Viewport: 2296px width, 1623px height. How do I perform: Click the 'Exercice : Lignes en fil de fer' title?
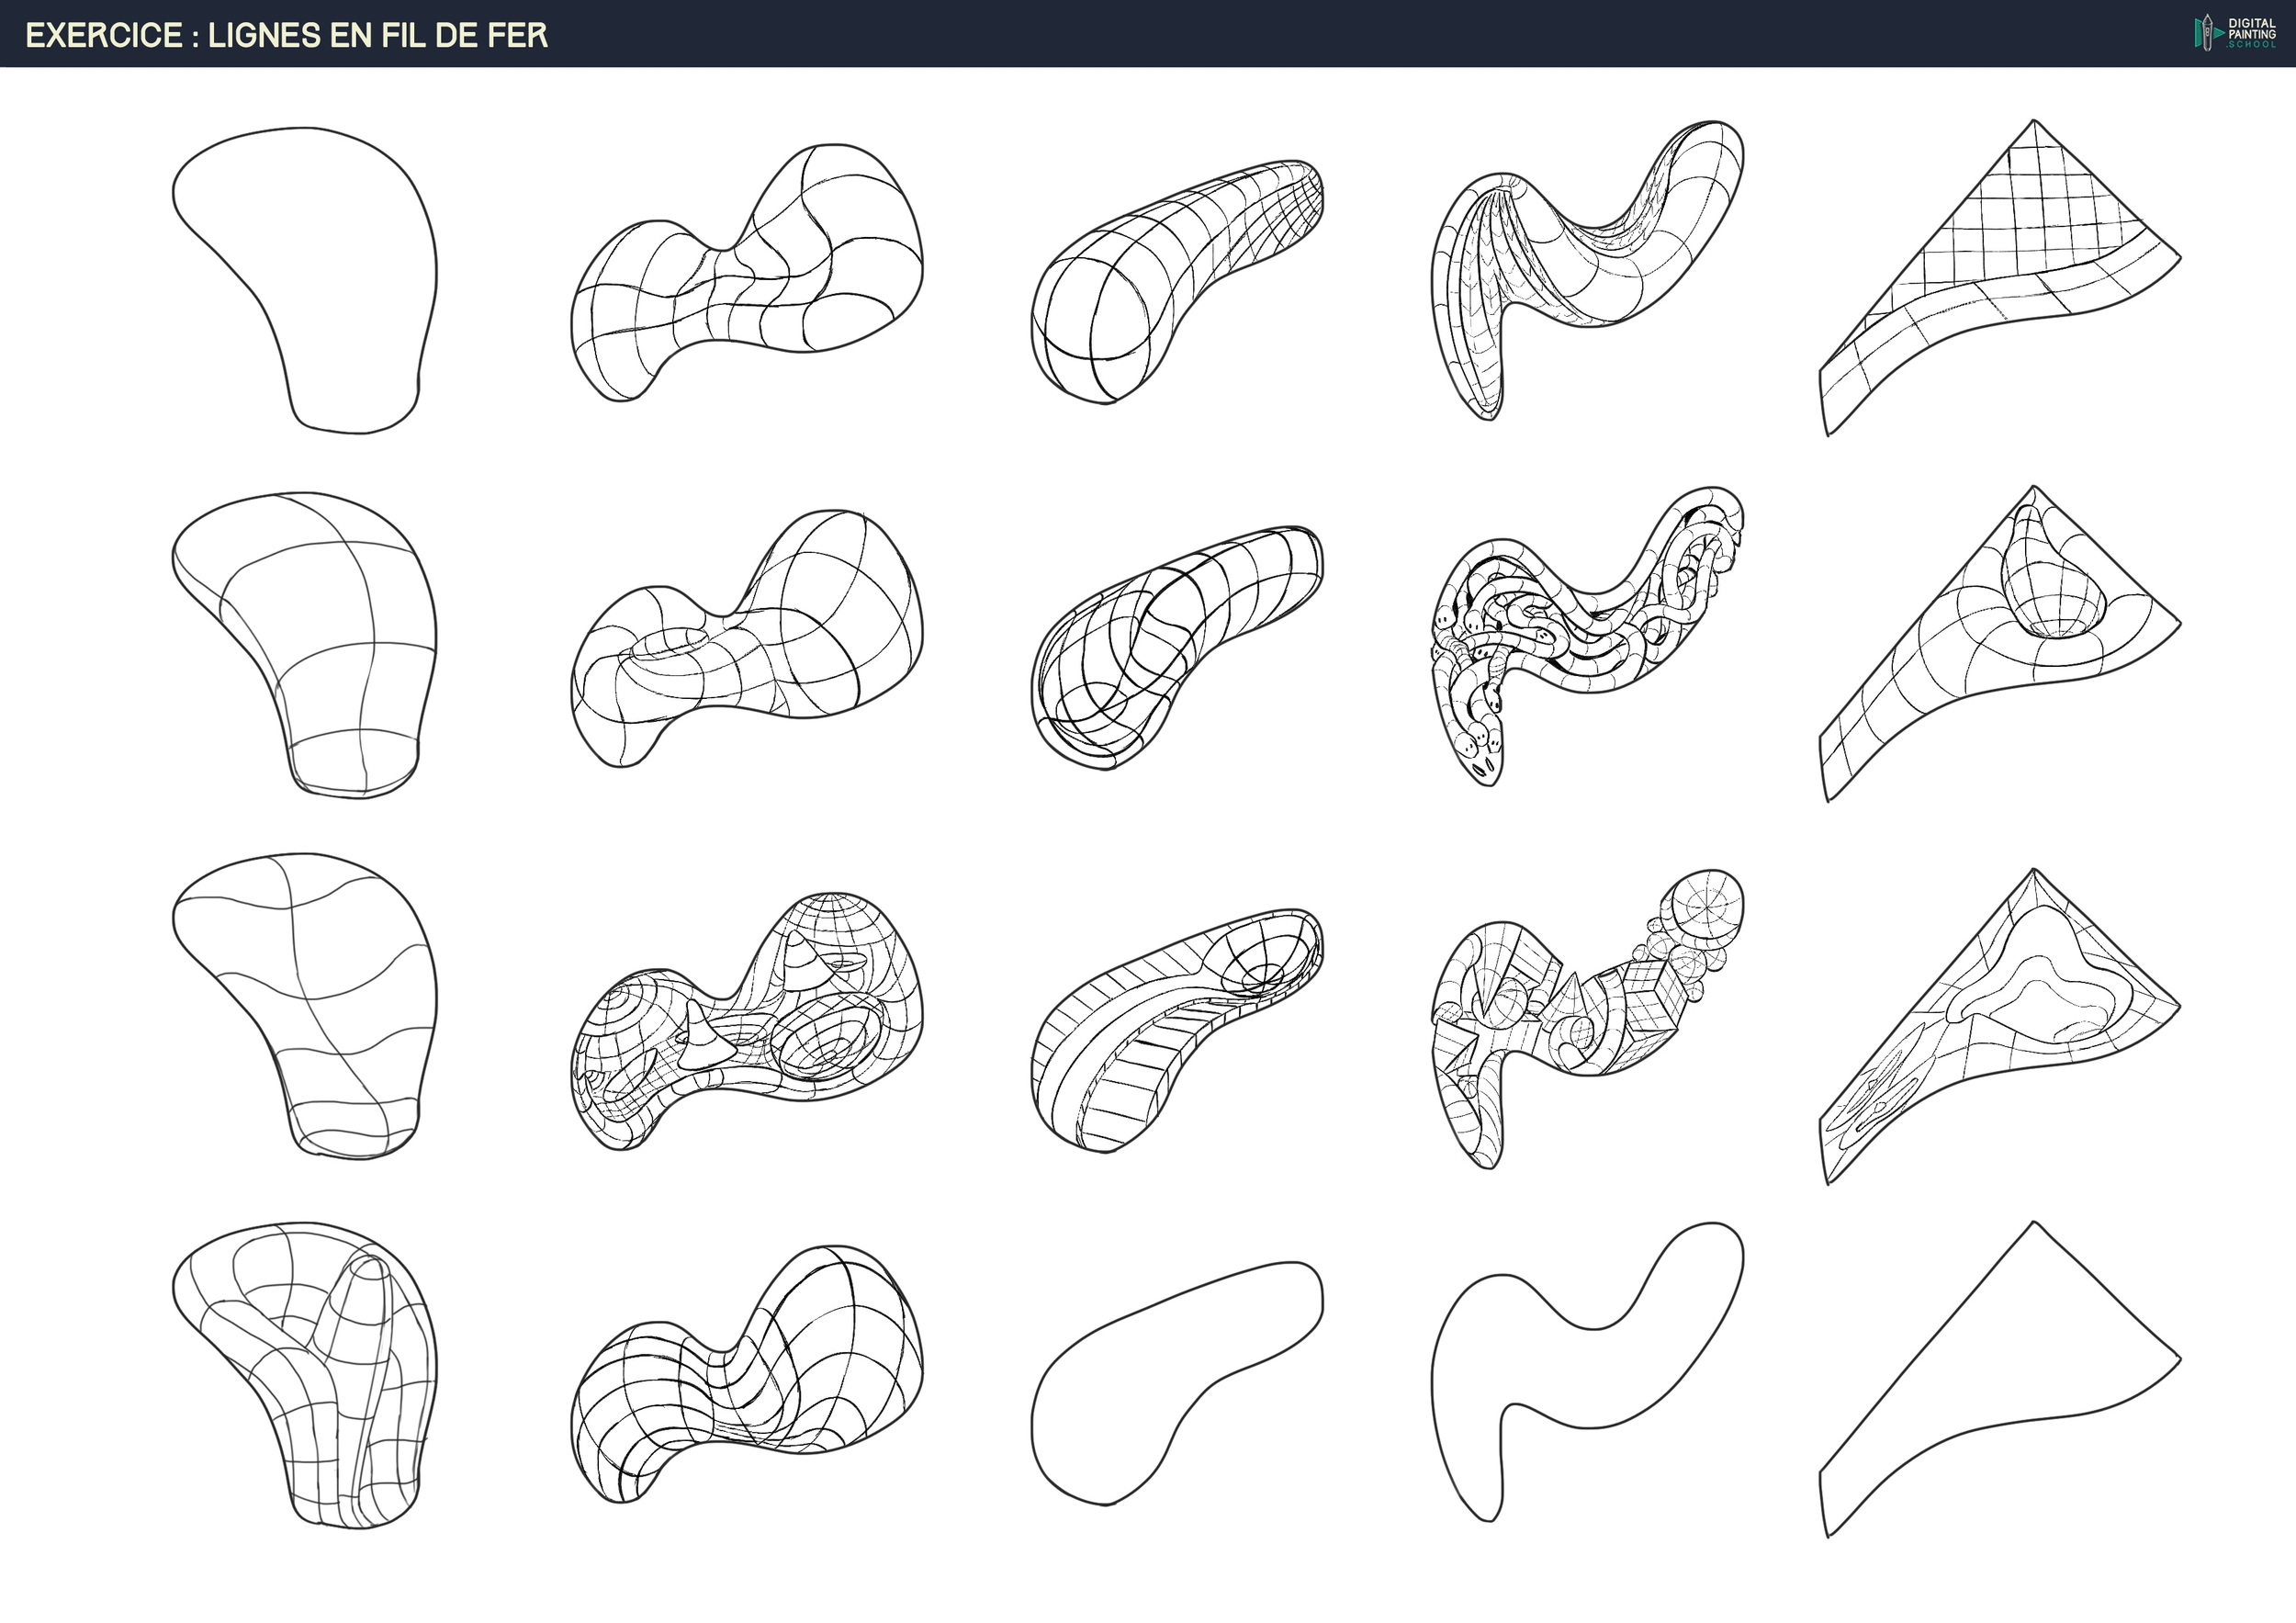coord(286,35)
